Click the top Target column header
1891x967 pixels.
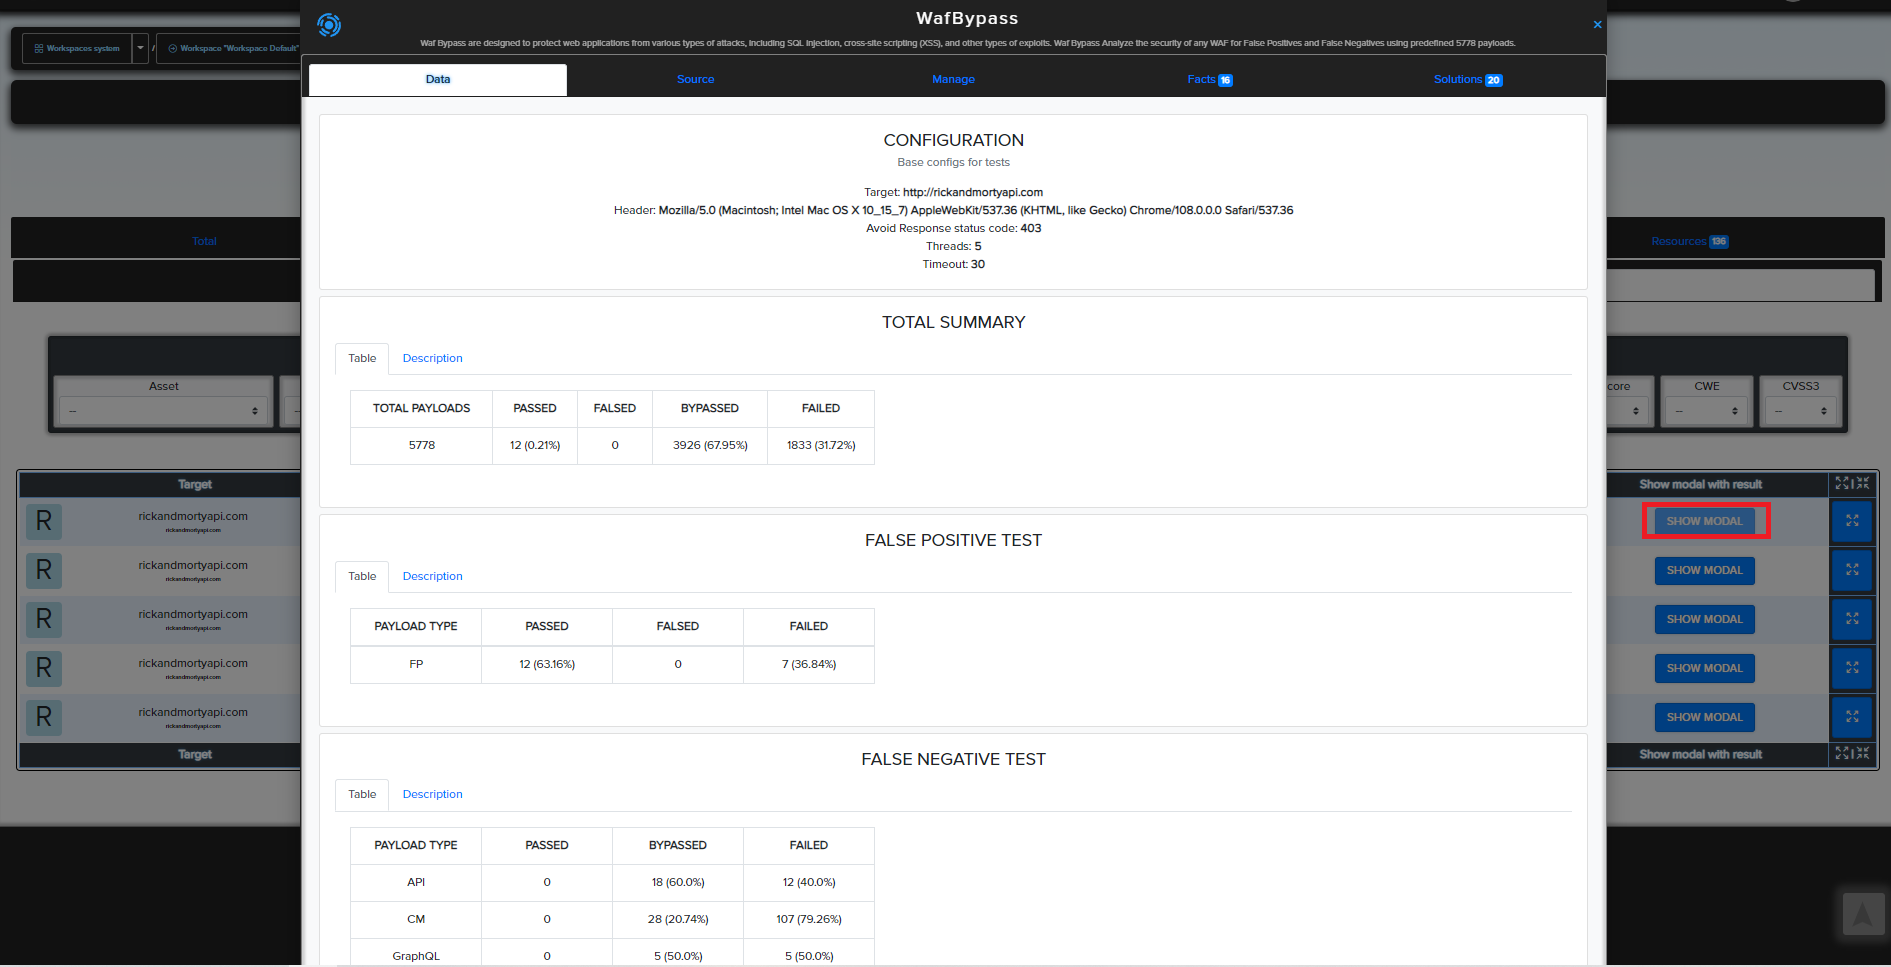point(195,484)
